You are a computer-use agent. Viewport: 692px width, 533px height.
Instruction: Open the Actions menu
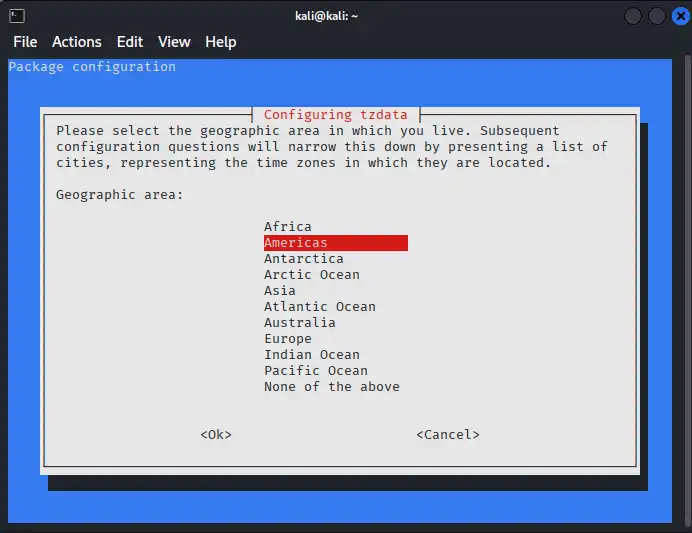coord(77,42)
